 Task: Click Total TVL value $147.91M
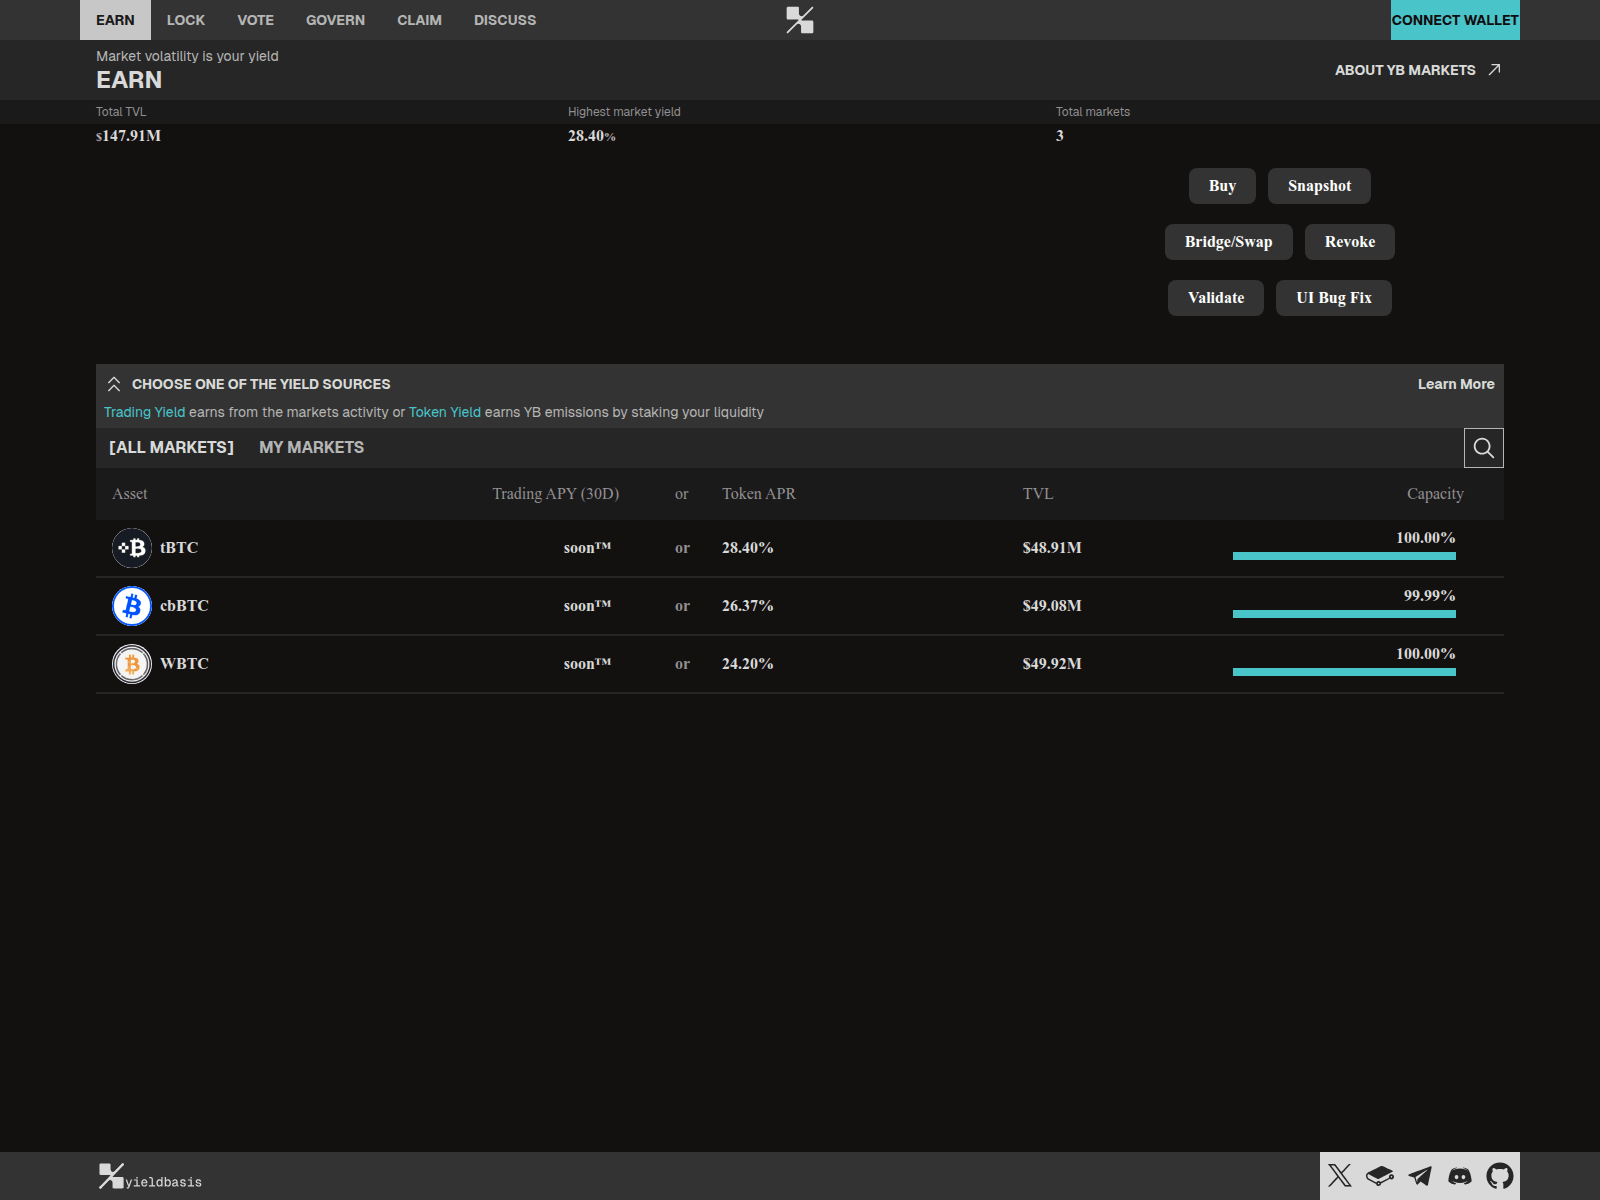click(x=128, y=136)
